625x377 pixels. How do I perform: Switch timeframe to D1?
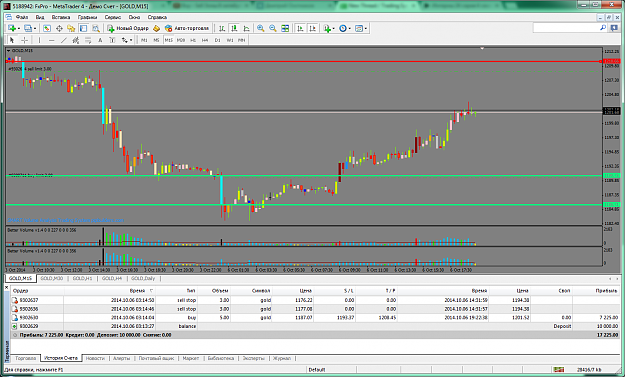tap(217, 40)
